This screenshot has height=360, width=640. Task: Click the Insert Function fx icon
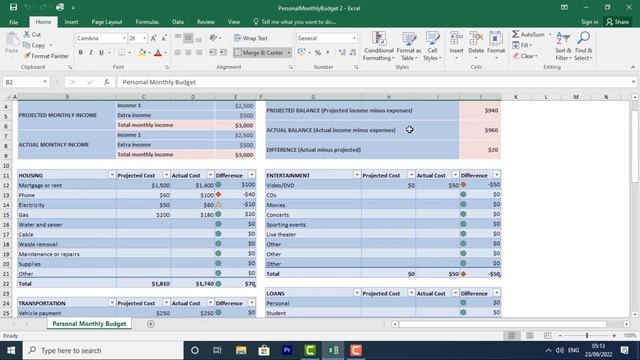pos(107,82)
